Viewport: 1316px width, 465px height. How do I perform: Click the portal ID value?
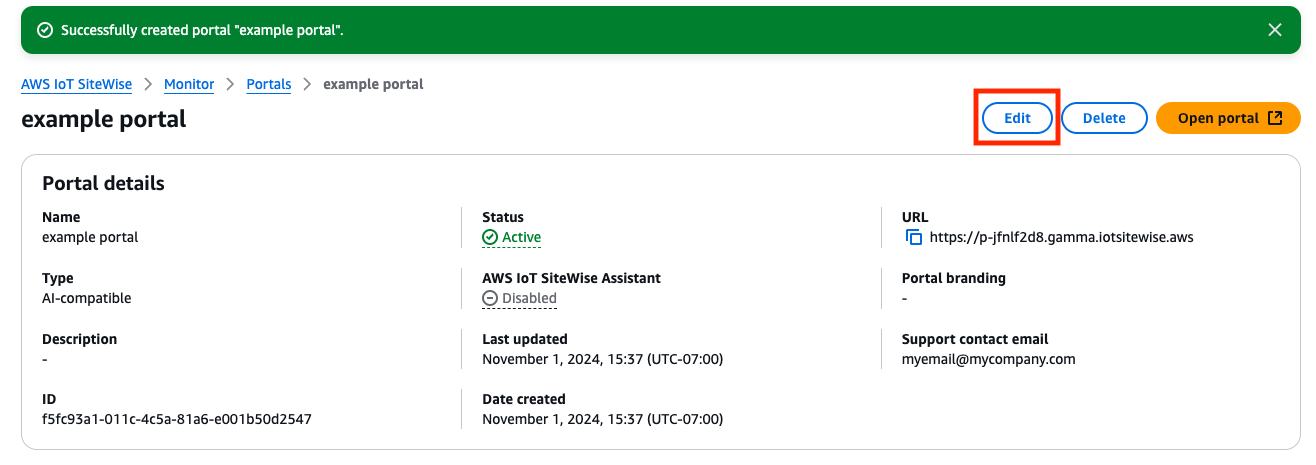pyautogui.click(x=177, y=419)
